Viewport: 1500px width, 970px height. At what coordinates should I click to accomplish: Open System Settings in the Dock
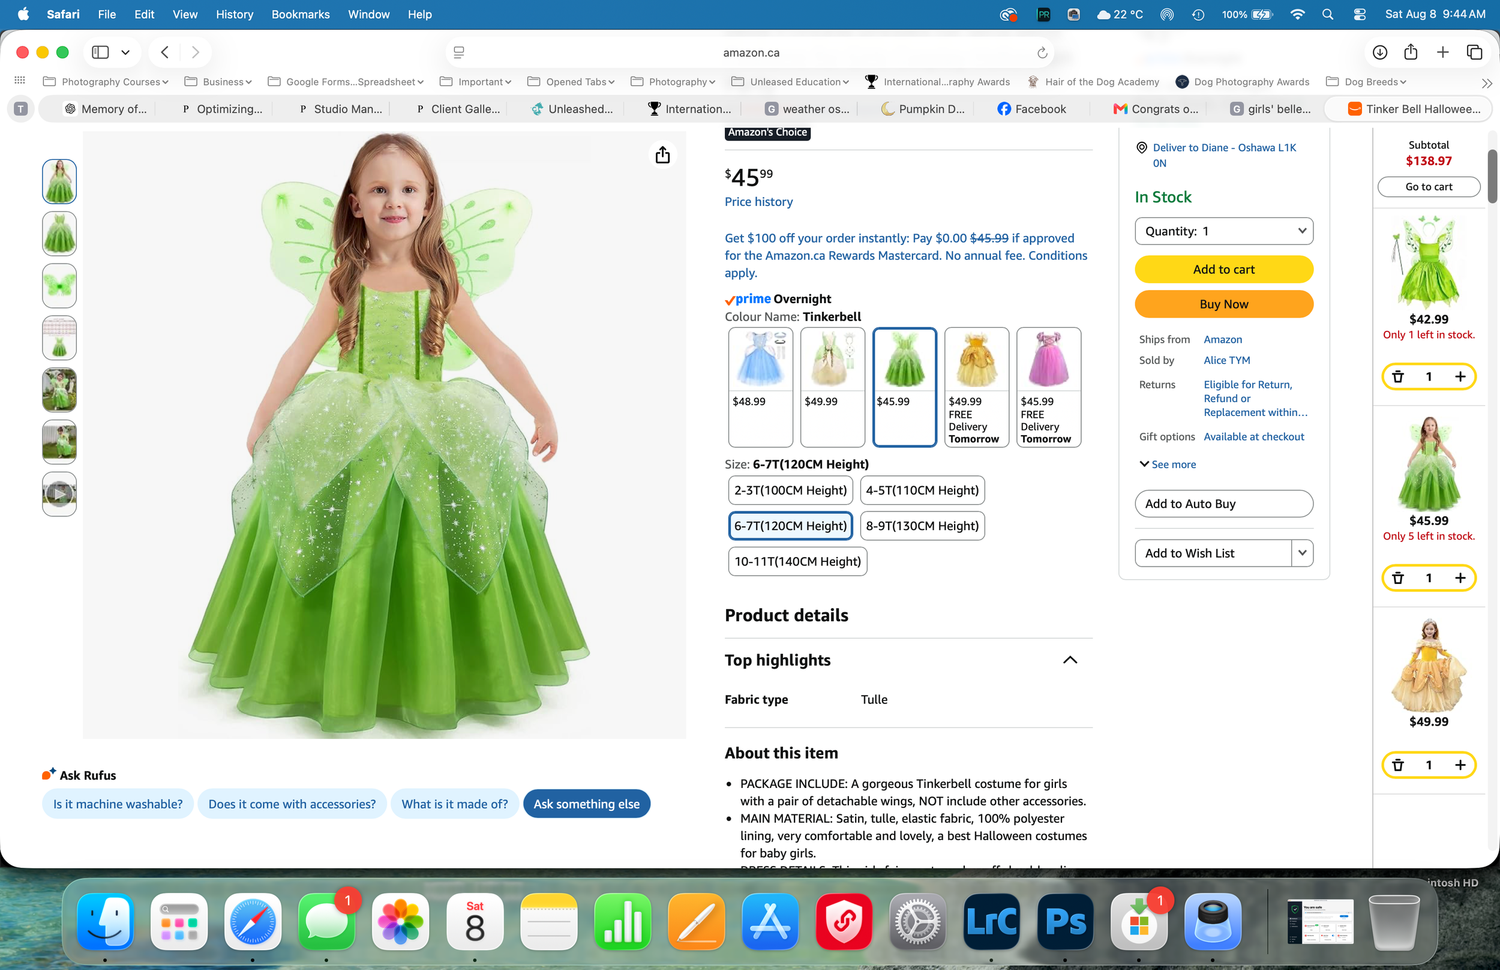(917, 921)
